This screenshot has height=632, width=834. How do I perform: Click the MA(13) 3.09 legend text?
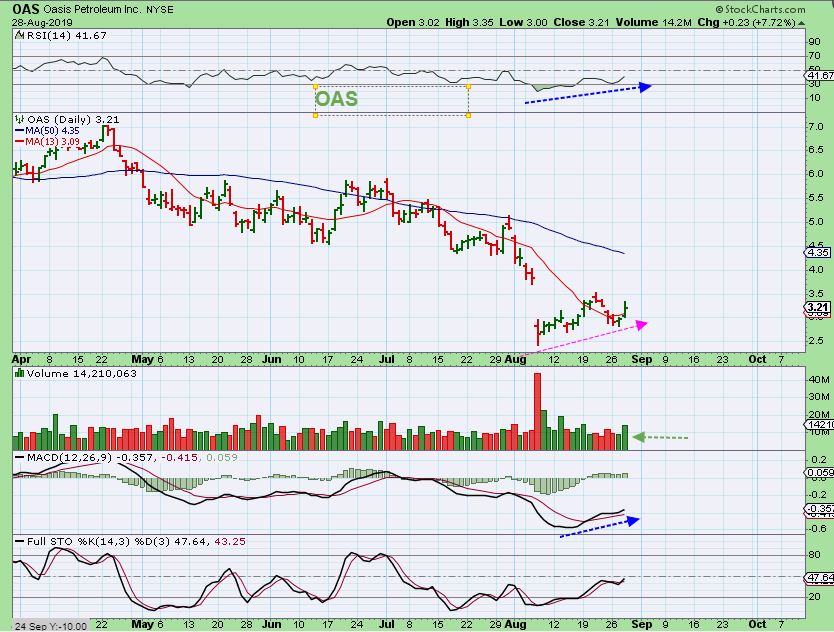52,142
